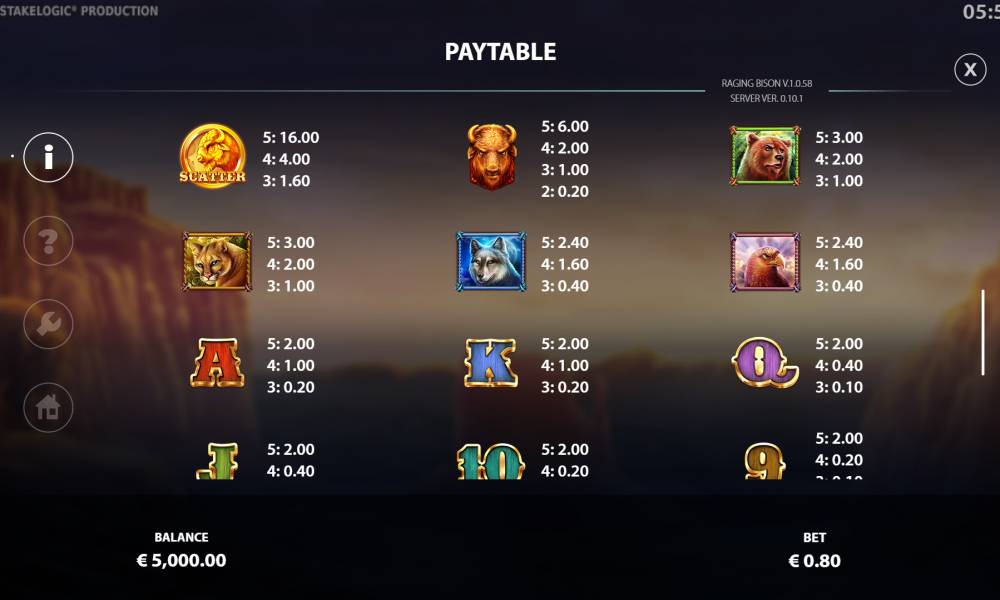The height and width of the screenshot is (600, 1000).
Task: Click the cougar symbol
Action: (217, 261)
